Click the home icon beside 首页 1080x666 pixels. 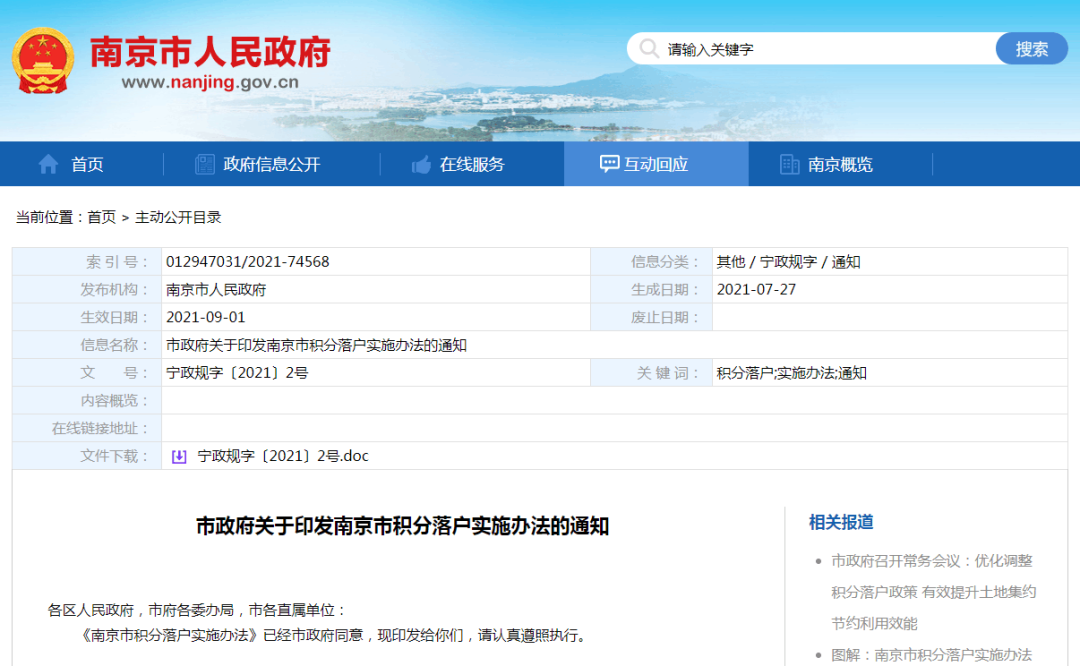coord(48,165)
